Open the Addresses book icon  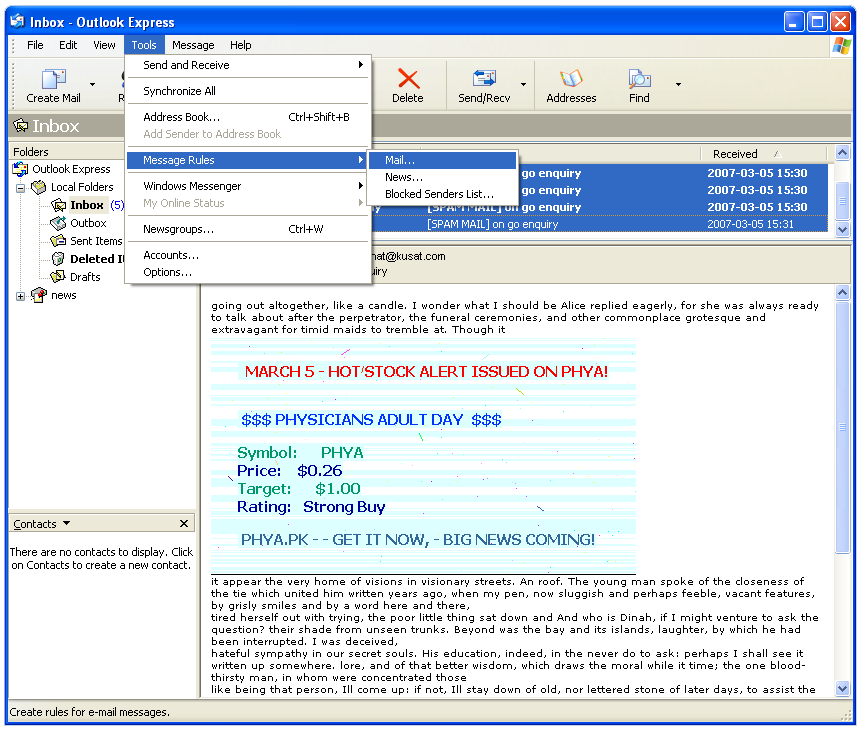tap(571, 79)
